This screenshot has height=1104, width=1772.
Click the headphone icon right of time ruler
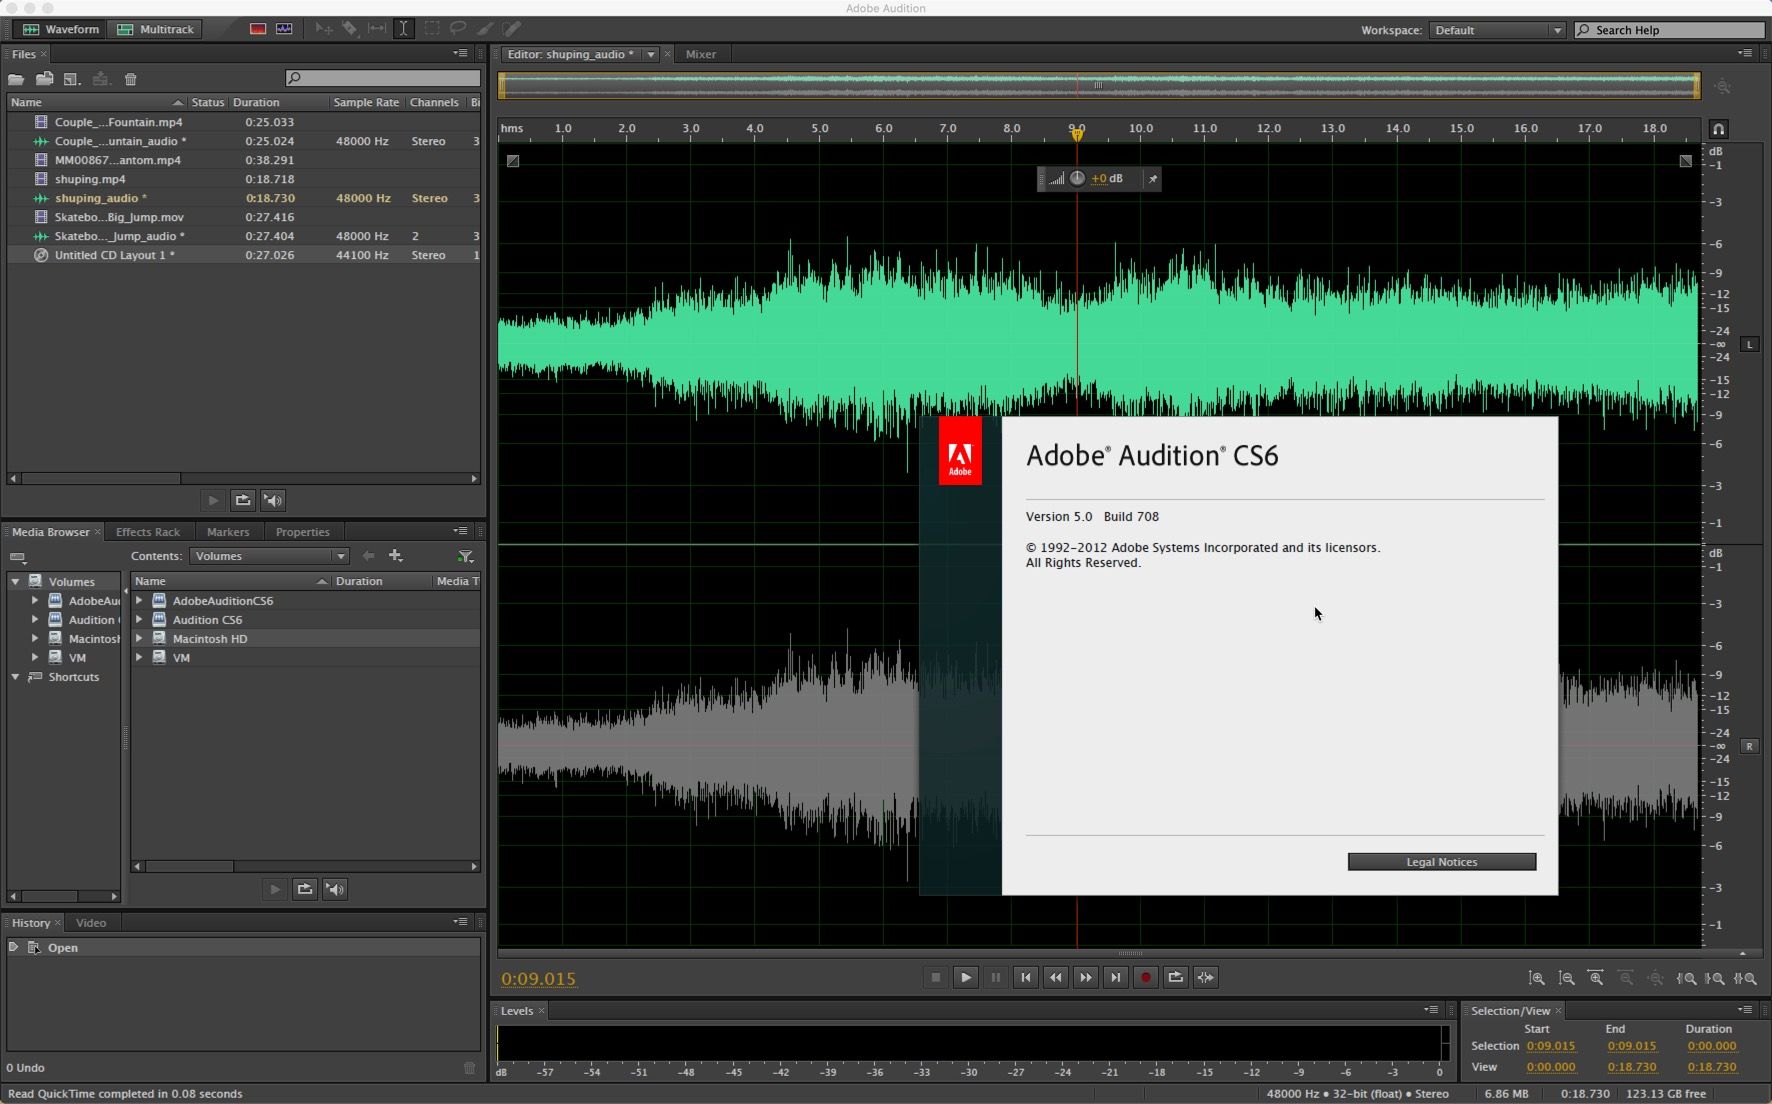pos(1718,129)
